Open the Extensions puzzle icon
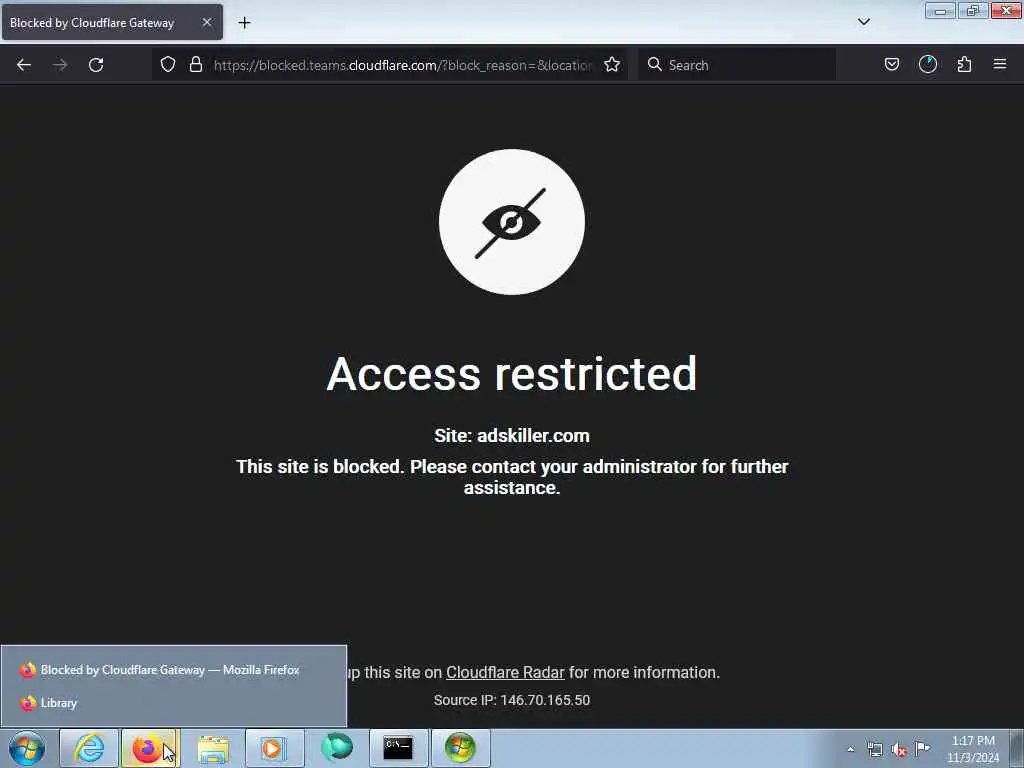Image resolution: width=1024 pixels, height=768 pixels. pos(964,65)
